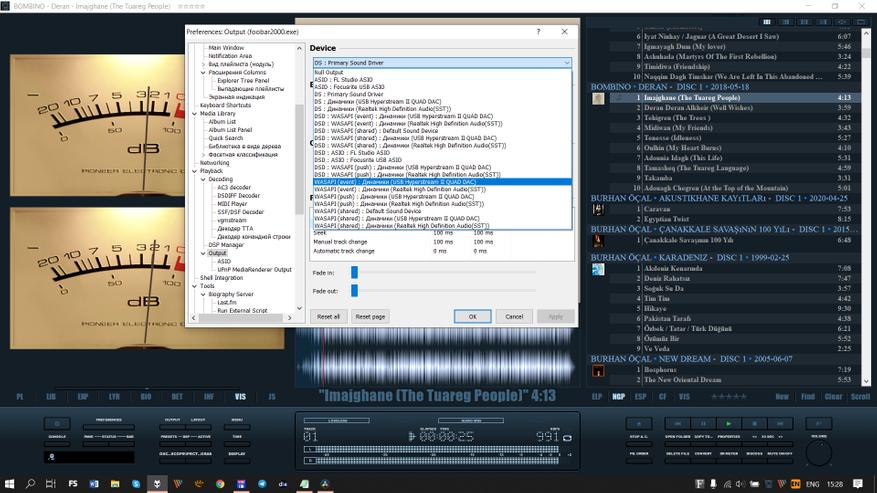Switch to the PL panel tab
Screen dimensions: 877x493
(x=20, y=396)
